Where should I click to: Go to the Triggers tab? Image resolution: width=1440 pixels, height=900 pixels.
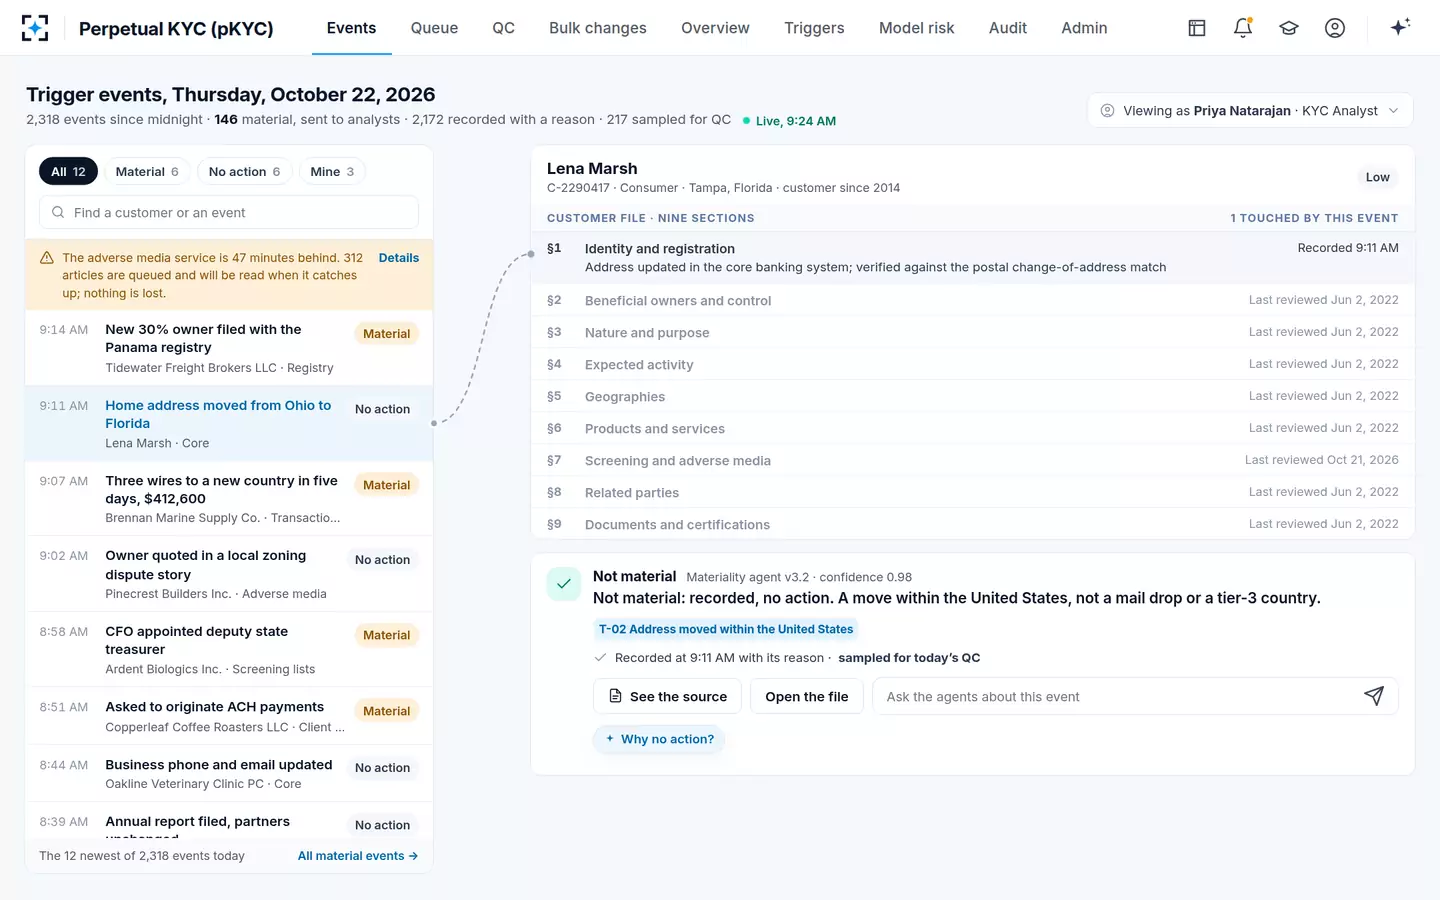click(814, 28)
